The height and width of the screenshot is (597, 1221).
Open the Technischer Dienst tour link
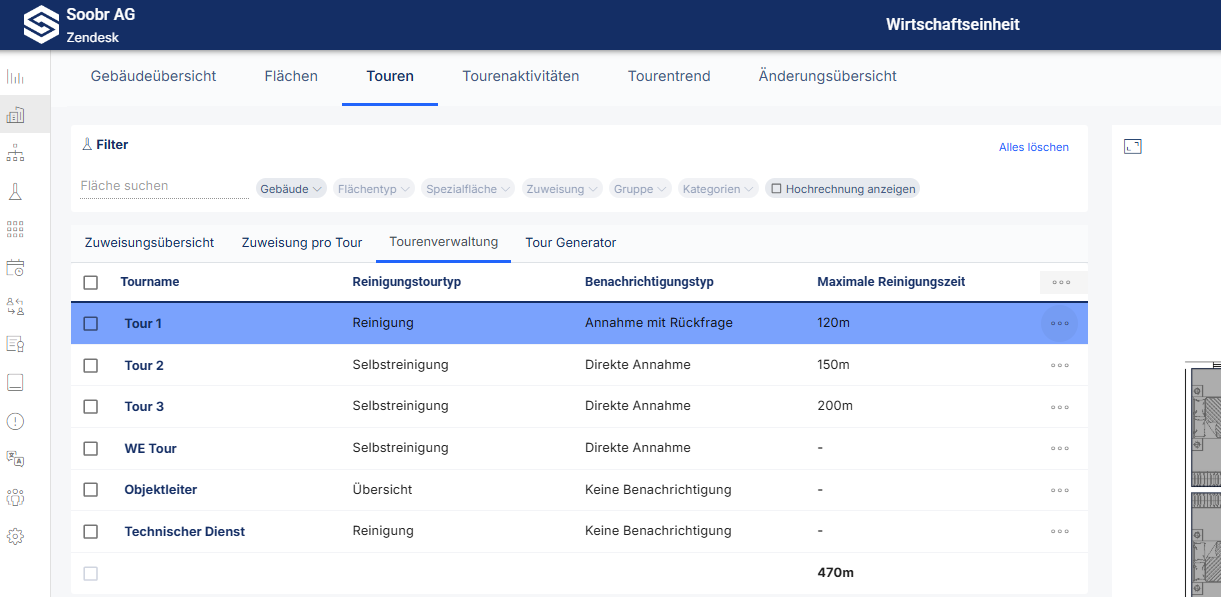click(x=184, y=532)
